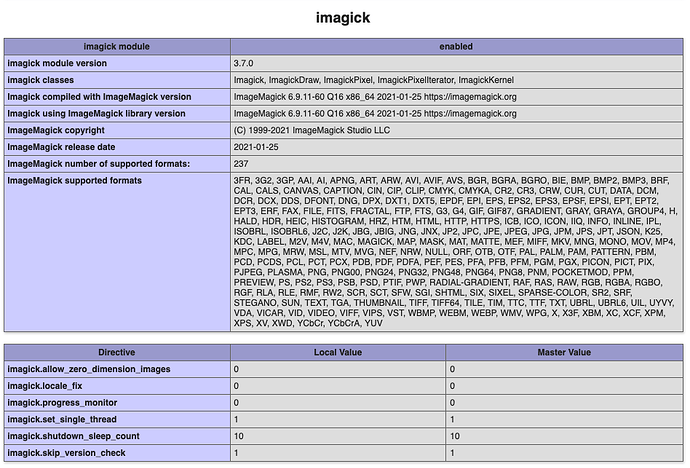Click the imagick page heading
Screen dimensions: 690x468
(344, 17)
